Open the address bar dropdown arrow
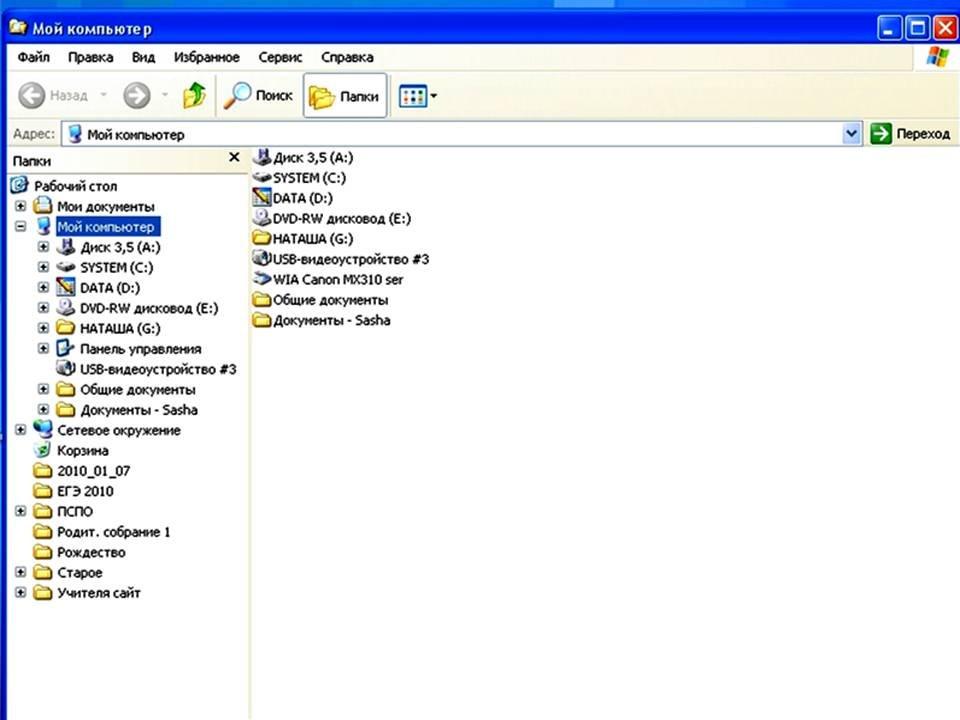The width and height of the screenshot is (960, 720). (x=852, y=134)
